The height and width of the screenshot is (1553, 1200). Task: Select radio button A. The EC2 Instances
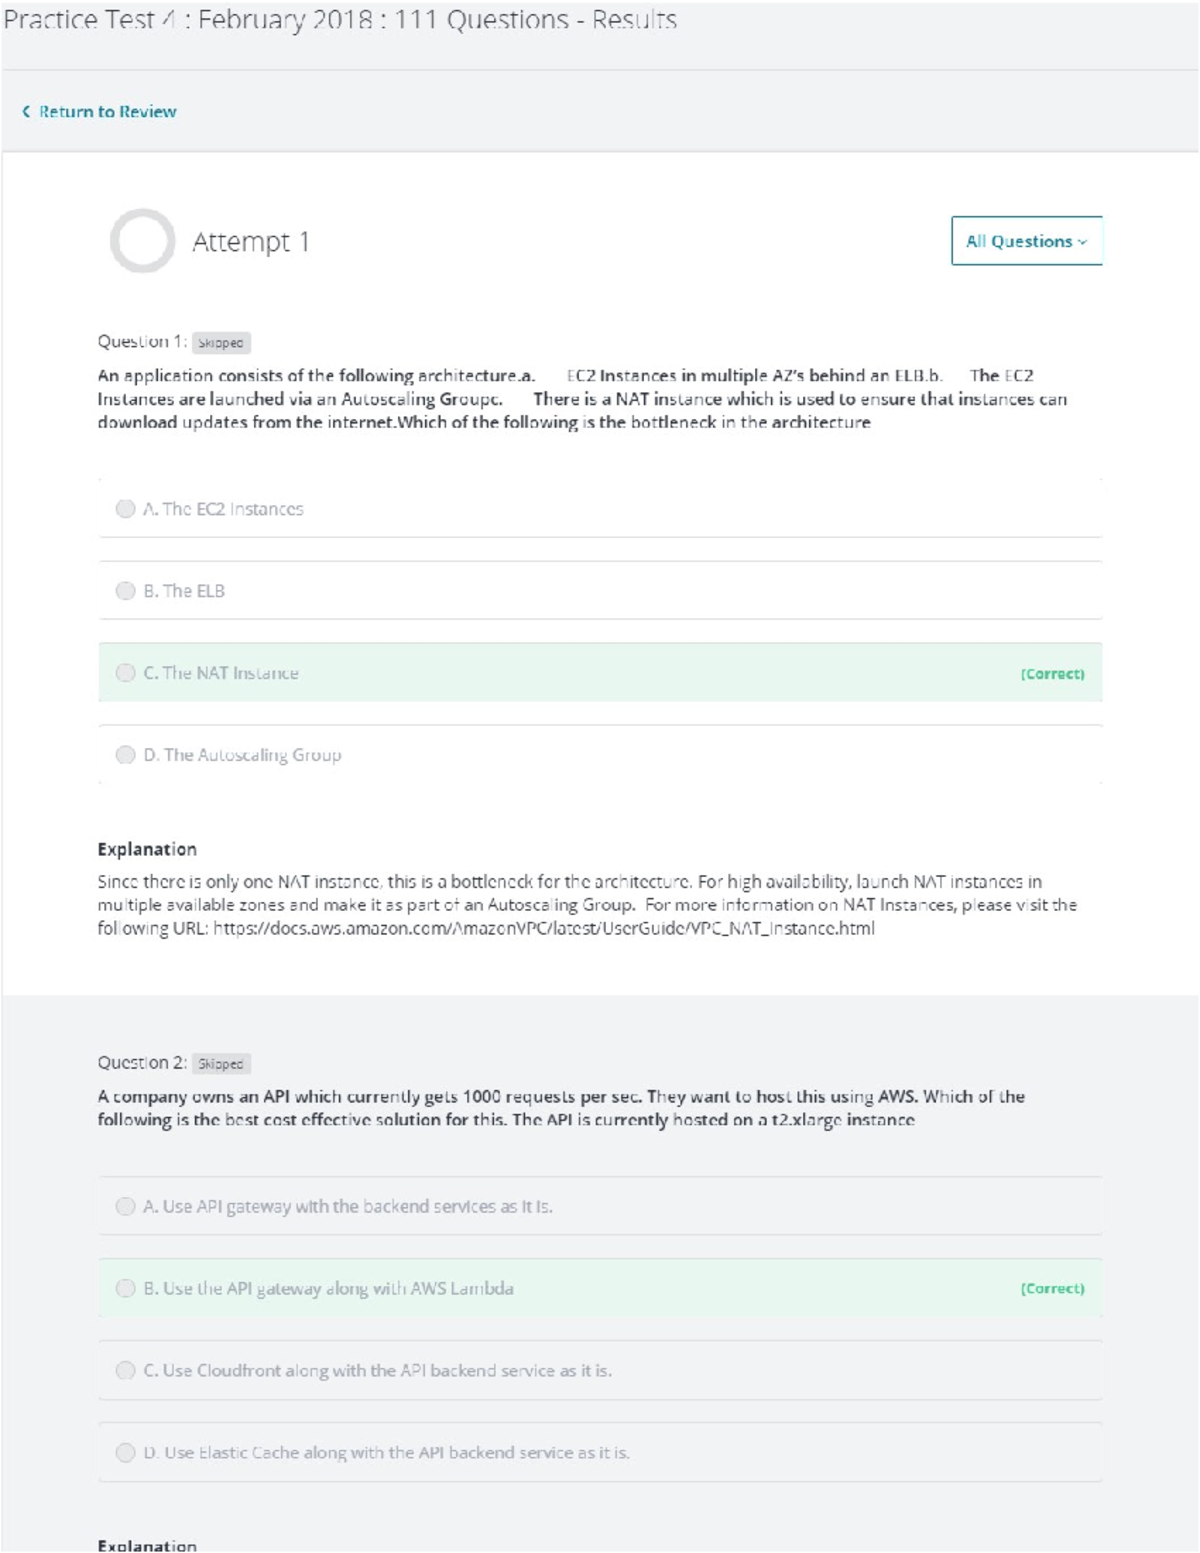point(125,509)
